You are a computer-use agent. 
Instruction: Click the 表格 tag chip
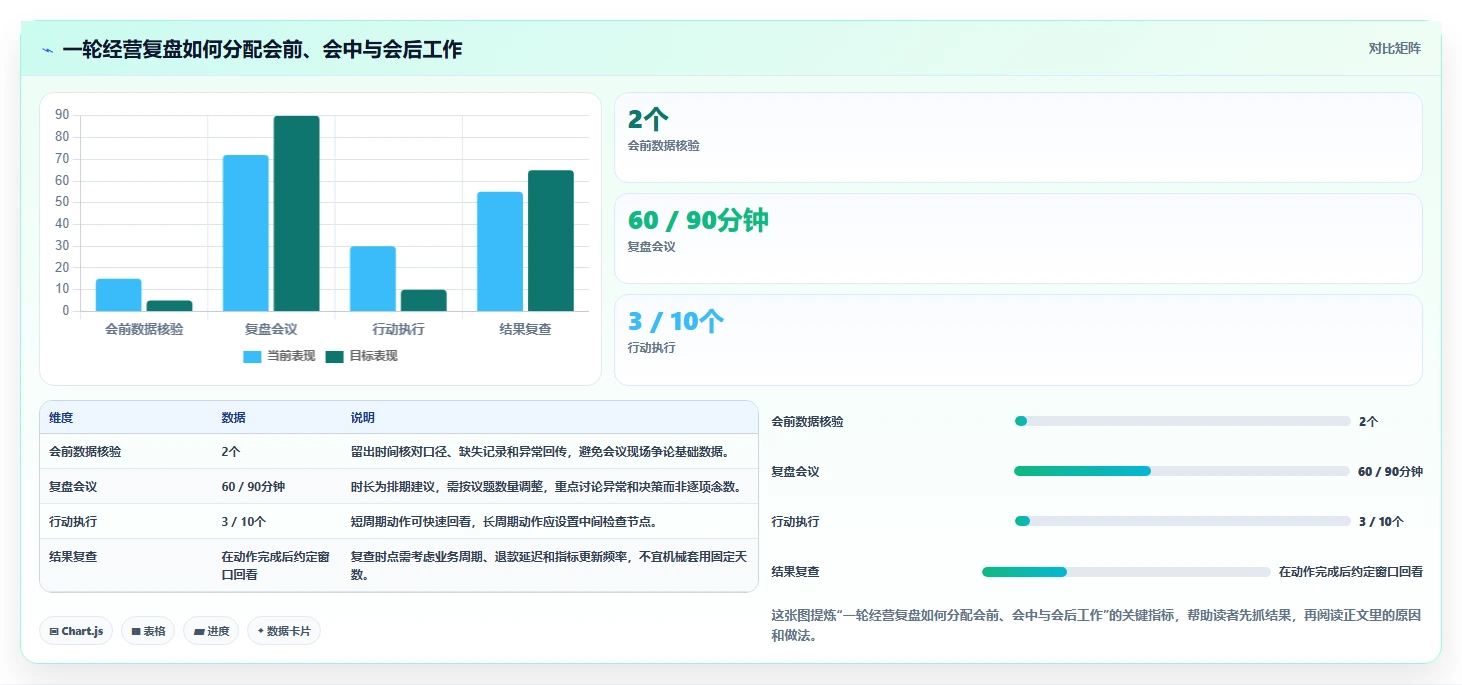coord(148,631)
